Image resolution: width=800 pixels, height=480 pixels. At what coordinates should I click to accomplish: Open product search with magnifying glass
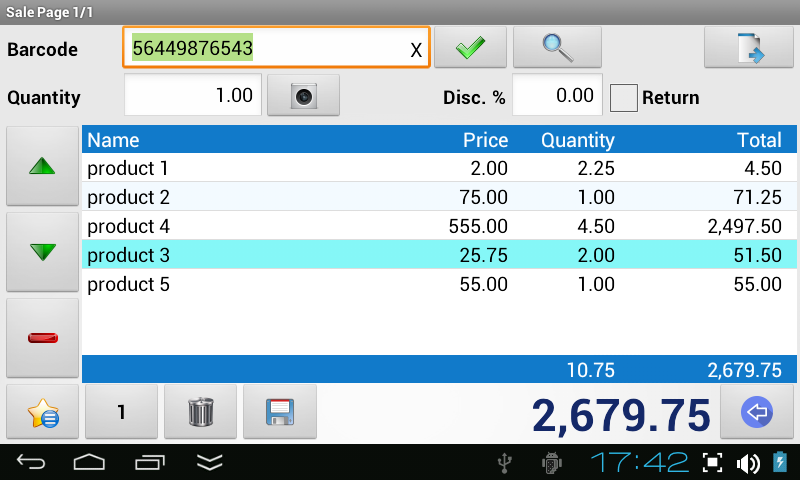coord(557,47)
